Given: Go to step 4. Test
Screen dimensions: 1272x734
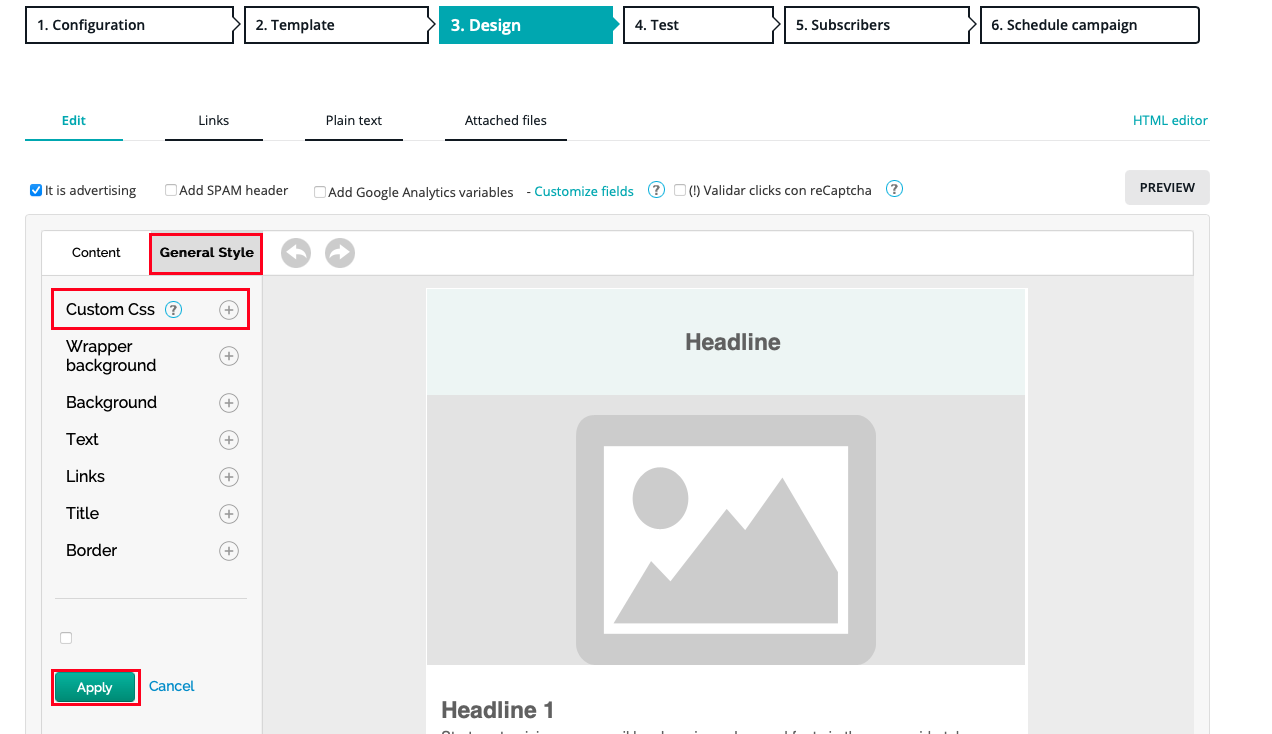Looking at the screenshot, I should point(696,25).
